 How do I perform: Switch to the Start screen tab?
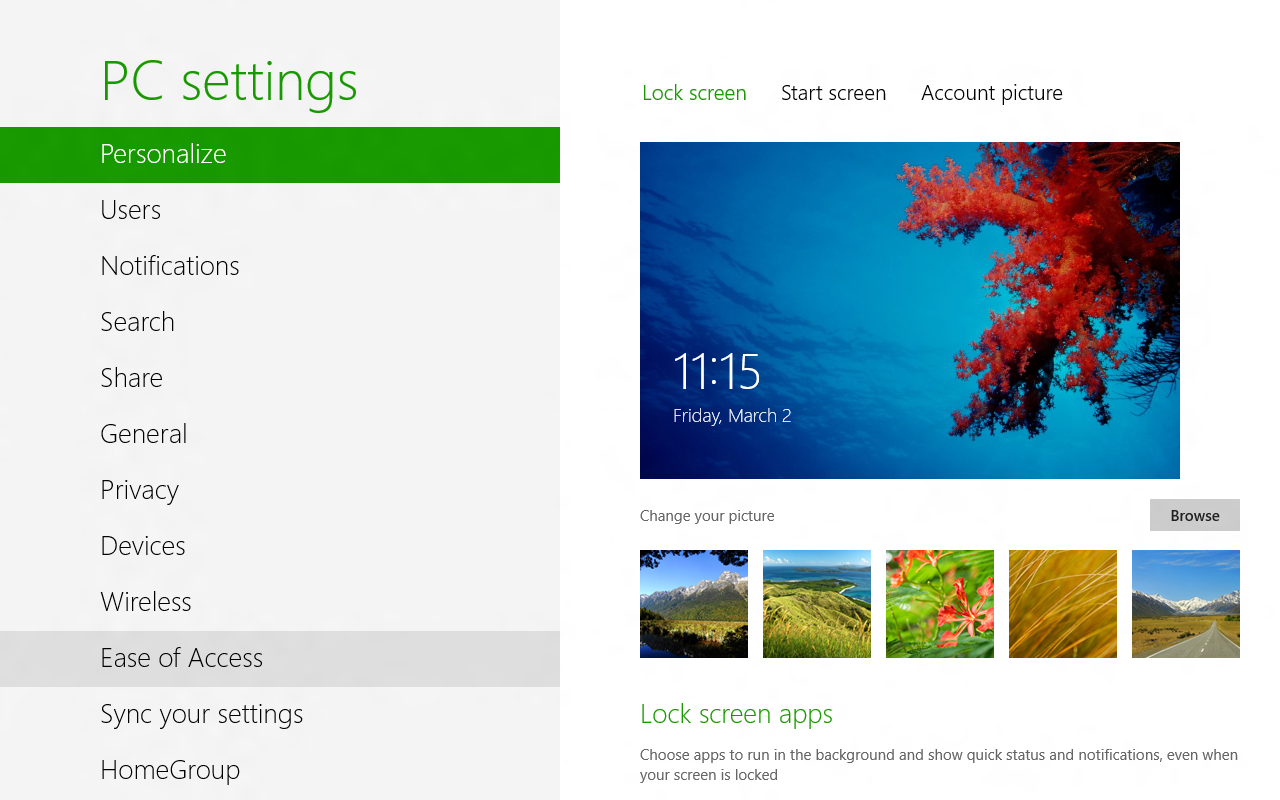833,93
